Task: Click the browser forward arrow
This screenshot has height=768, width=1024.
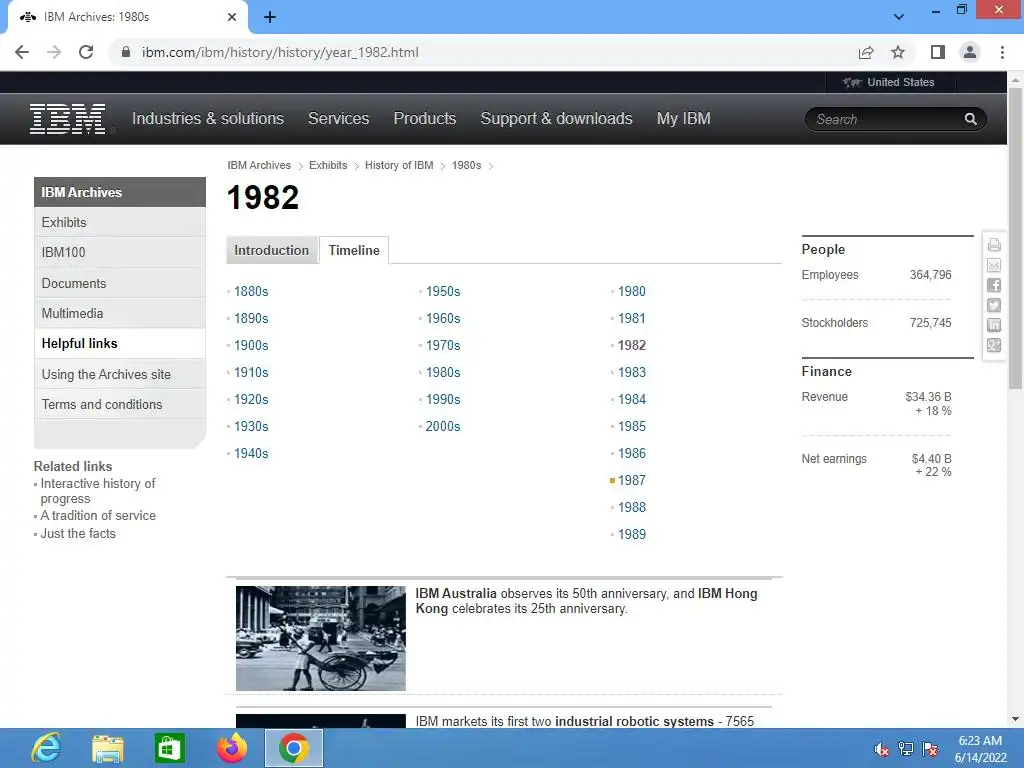Action: point(54,52)
